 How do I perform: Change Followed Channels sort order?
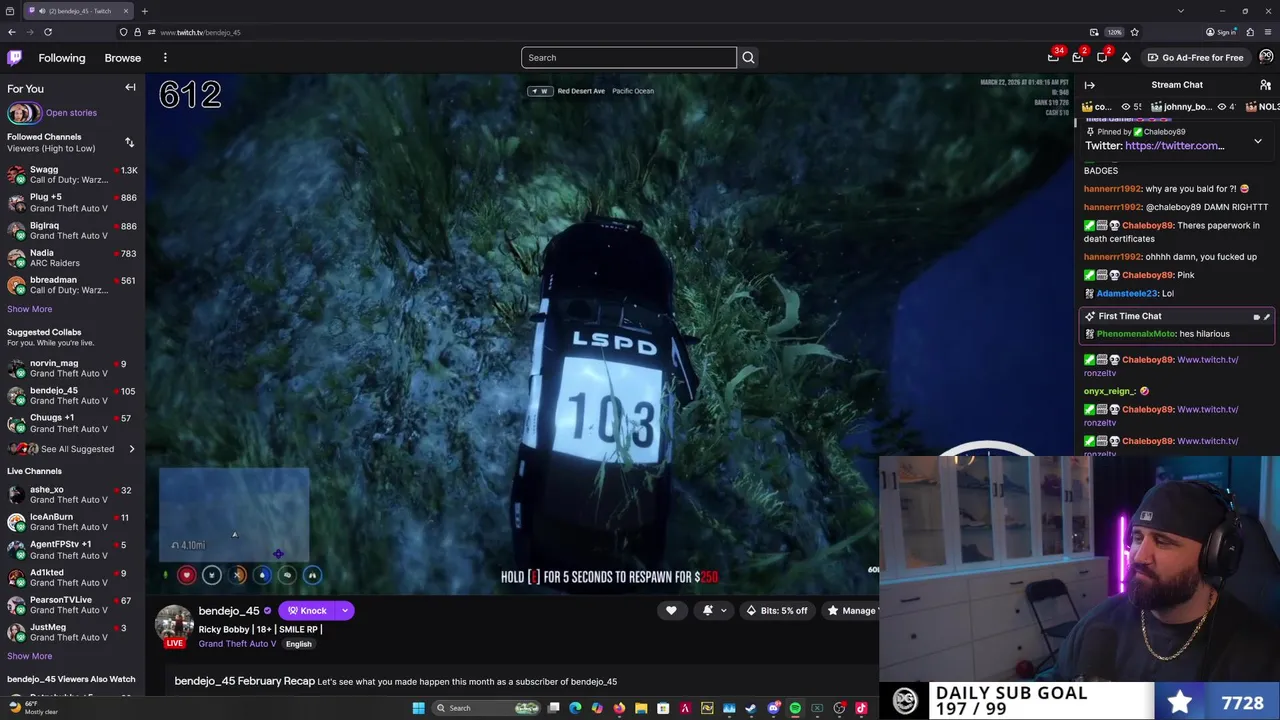pyautogui.click(x=129, y=142)
